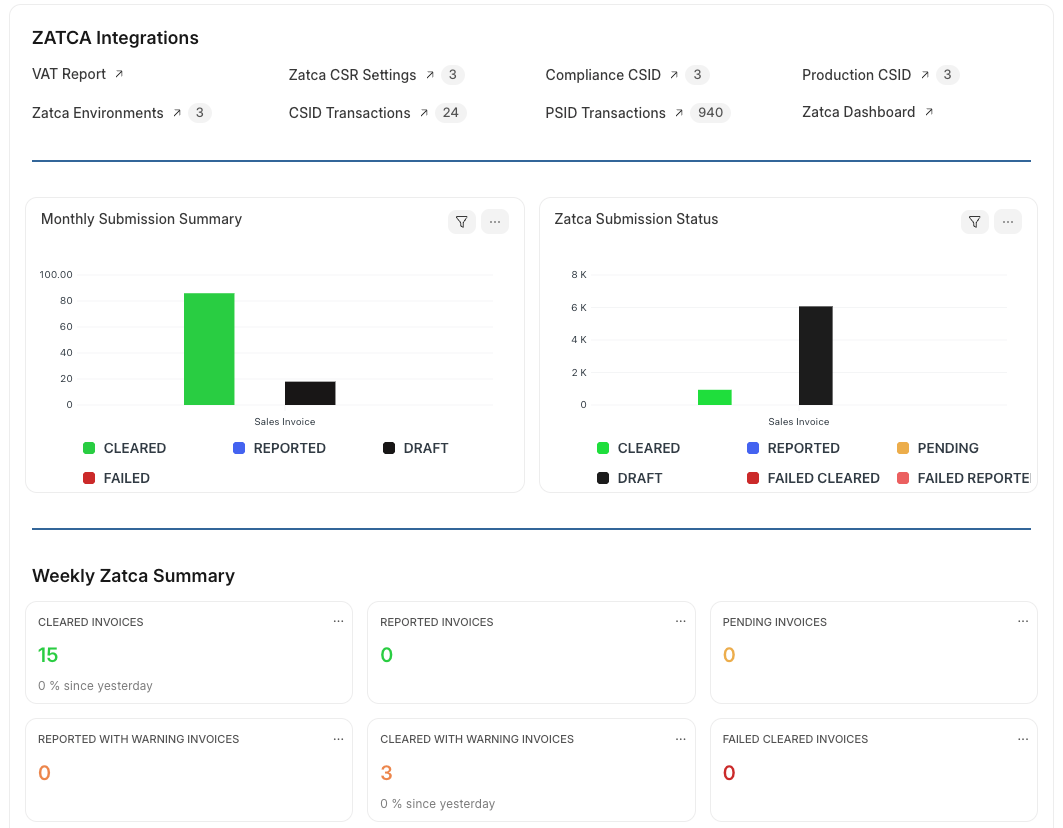Open options menu on Reported With Warning Invoices
1063x828 pixels.
[338, 737]
